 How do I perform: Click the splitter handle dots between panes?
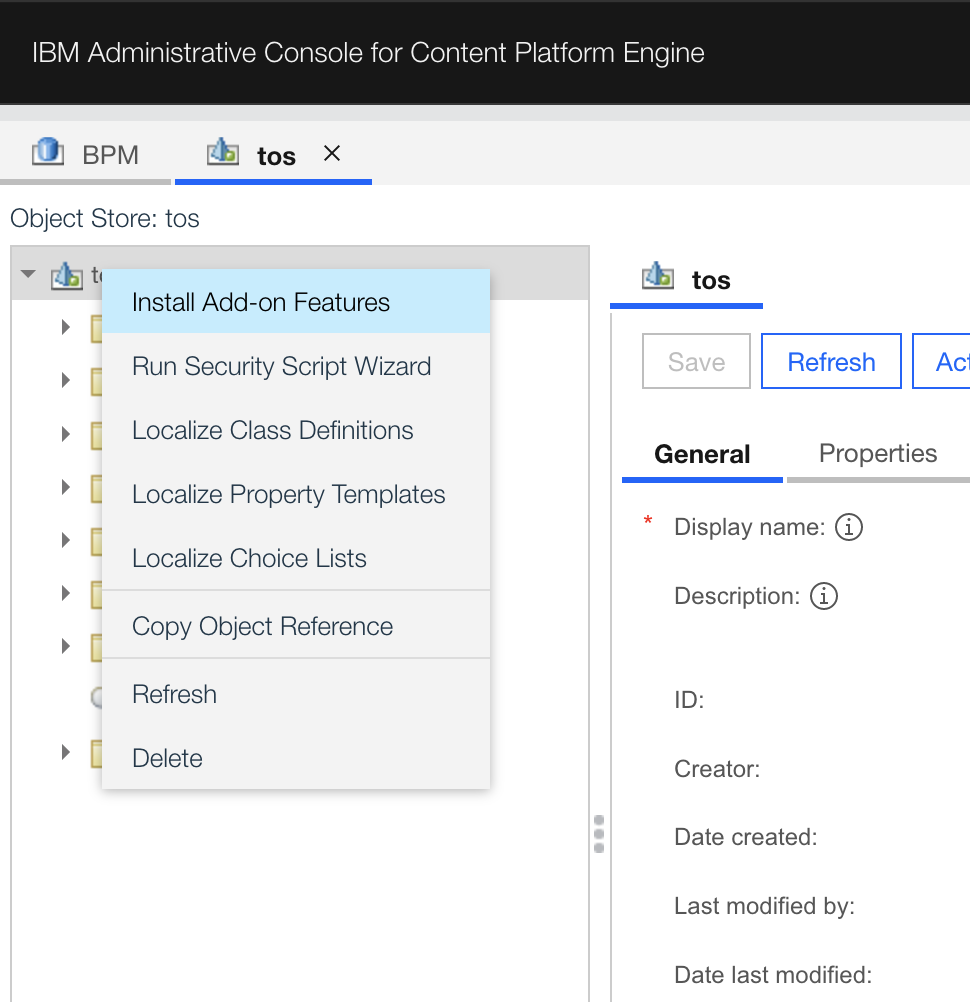[x=599, y=834]
